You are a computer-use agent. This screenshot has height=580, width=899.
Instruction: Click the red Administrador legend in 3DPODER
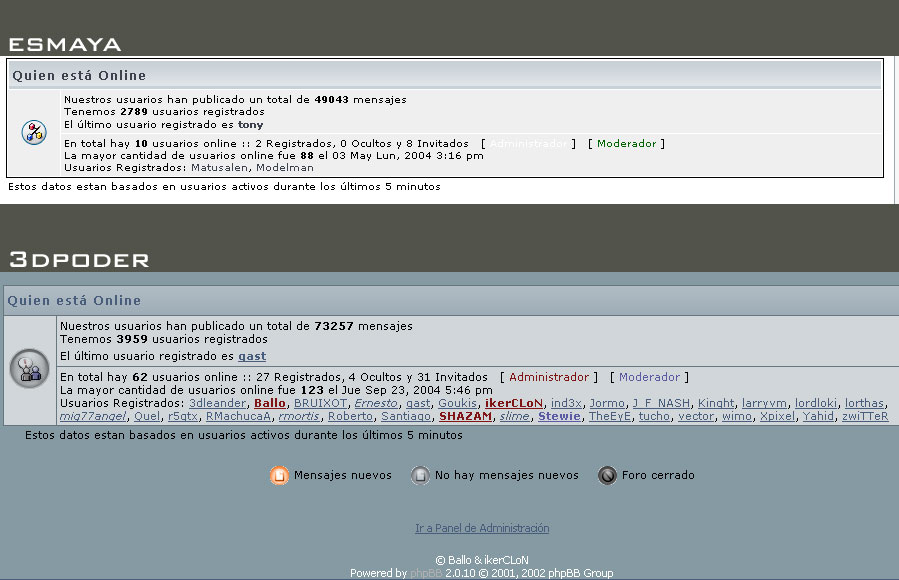point(549,377)
